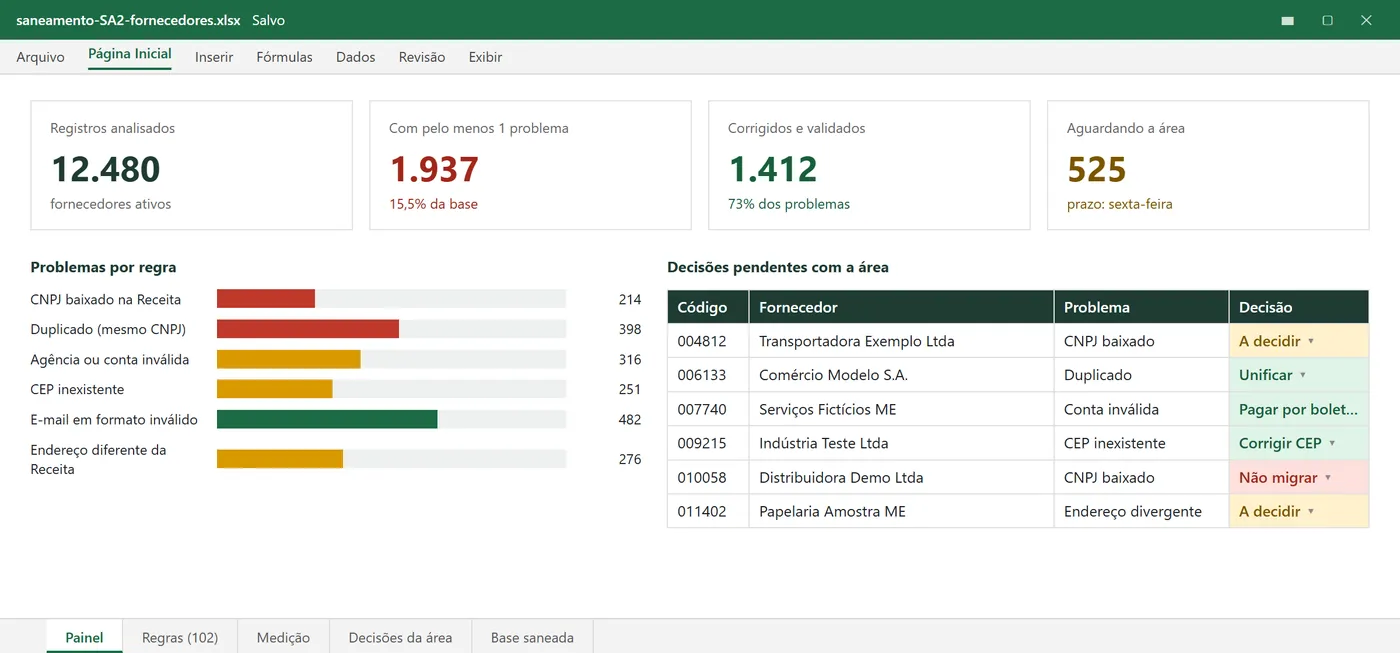Click the value 214 in problems list
1400x653 pixels.
[630, 299]
